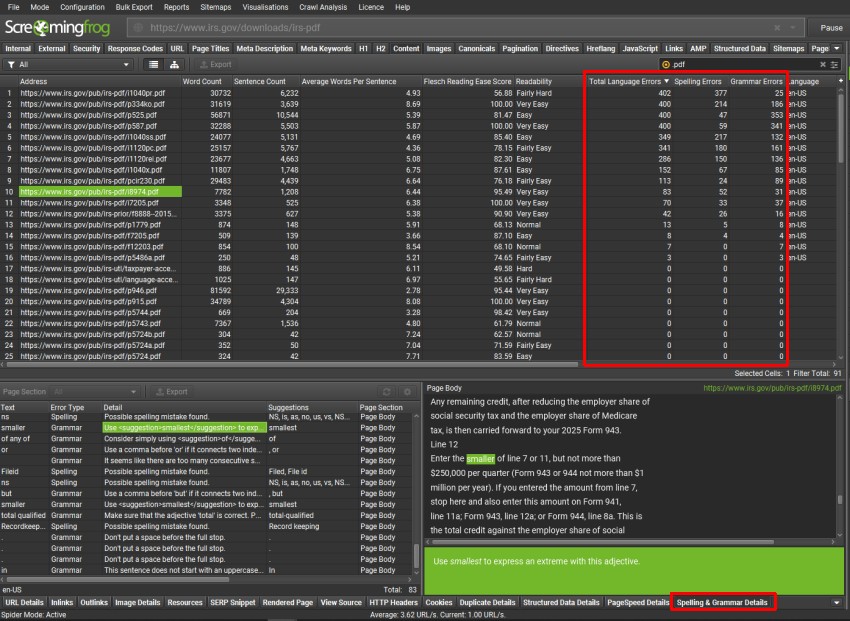Sort by Total Language Errors column
The width and height of the screenshot is (850, 621).
(628, 81)
